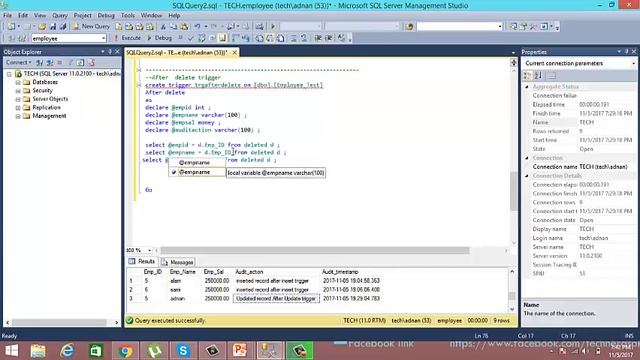The image size is (640, 360).
Task: Choose the checked @empname IntelliSense suggestion
Action: [x=197, y=172]
